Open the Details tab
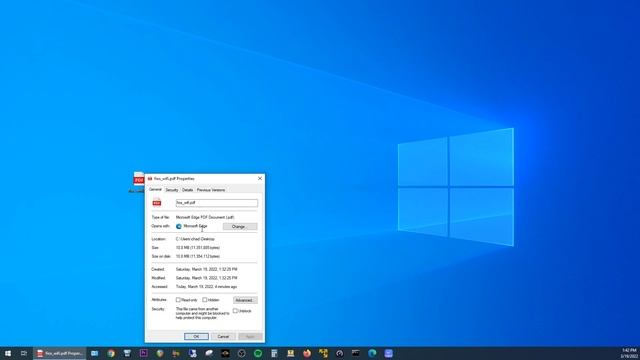640x360 pixels. tap(187, 190)
